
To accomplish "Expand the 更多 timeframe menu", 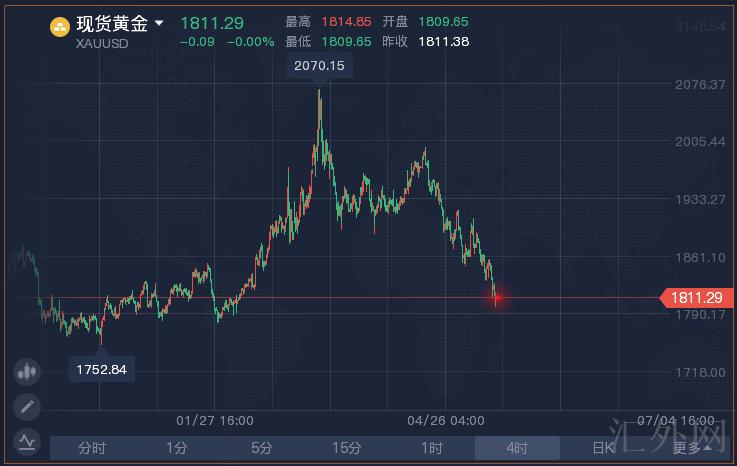I will tap(687, 448).
